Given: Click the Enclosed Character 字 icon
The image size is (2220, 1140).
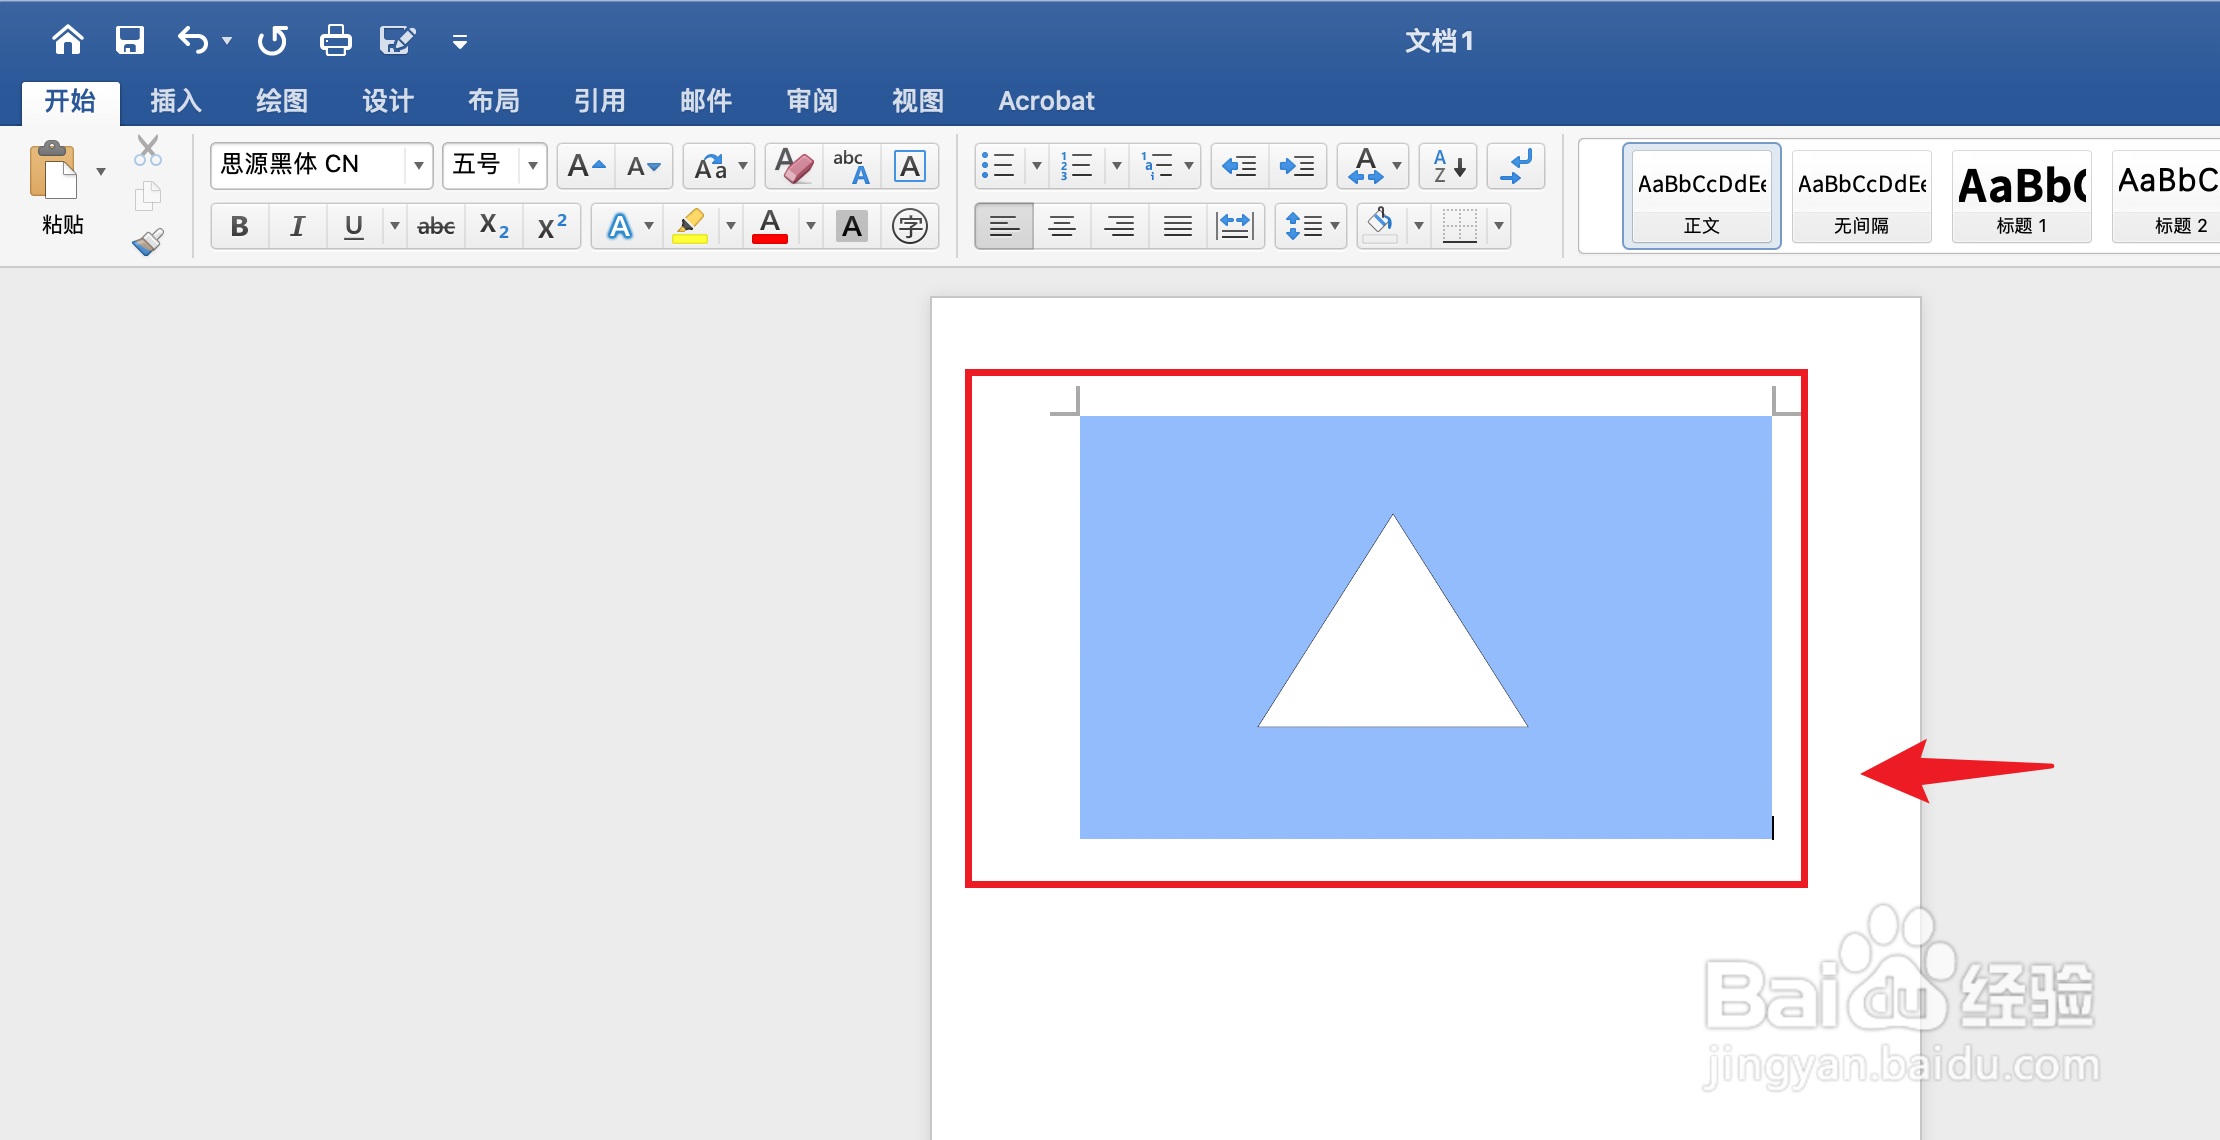Looking at the screenshot, I should 909,226.
